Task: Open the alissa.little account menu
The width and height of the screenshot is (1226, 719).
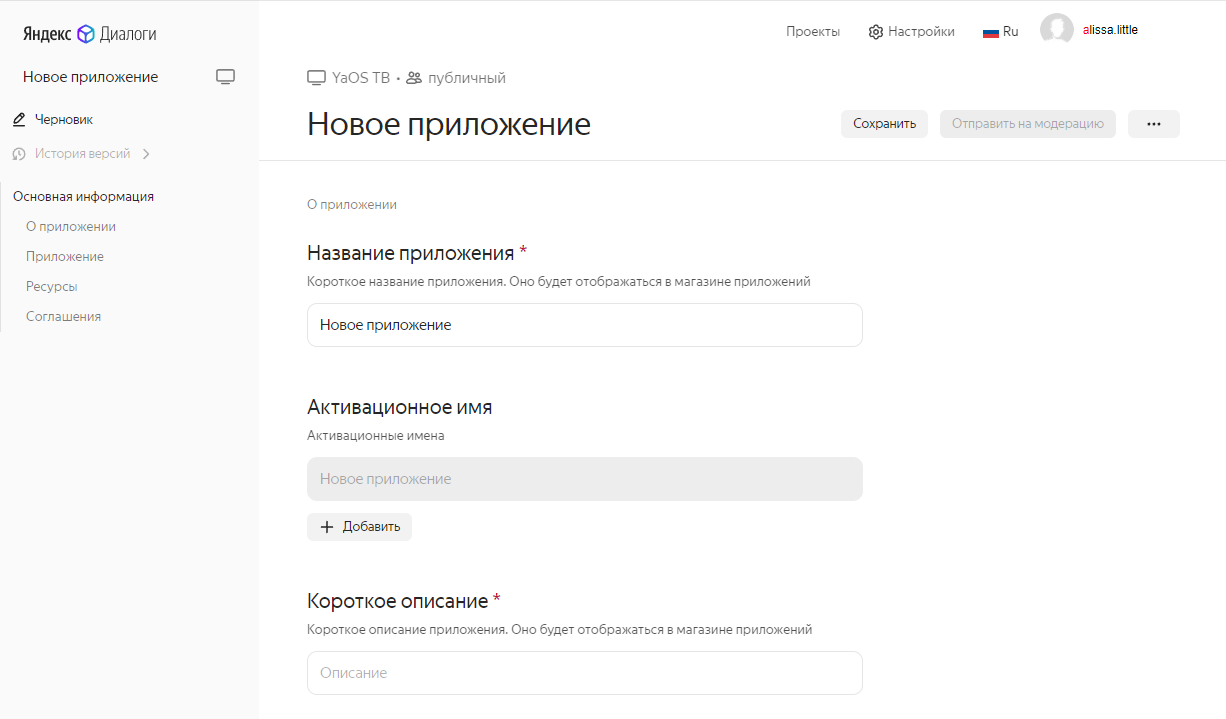Action: tap(1089, 29)
